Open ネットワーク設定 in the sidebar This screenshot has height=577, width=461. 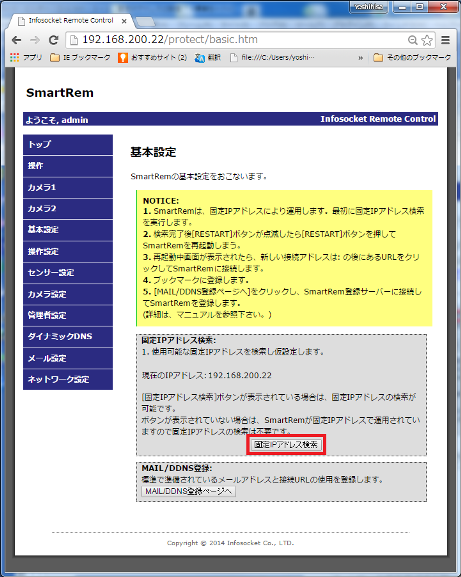pyautogui.click(x=68, y=379)
